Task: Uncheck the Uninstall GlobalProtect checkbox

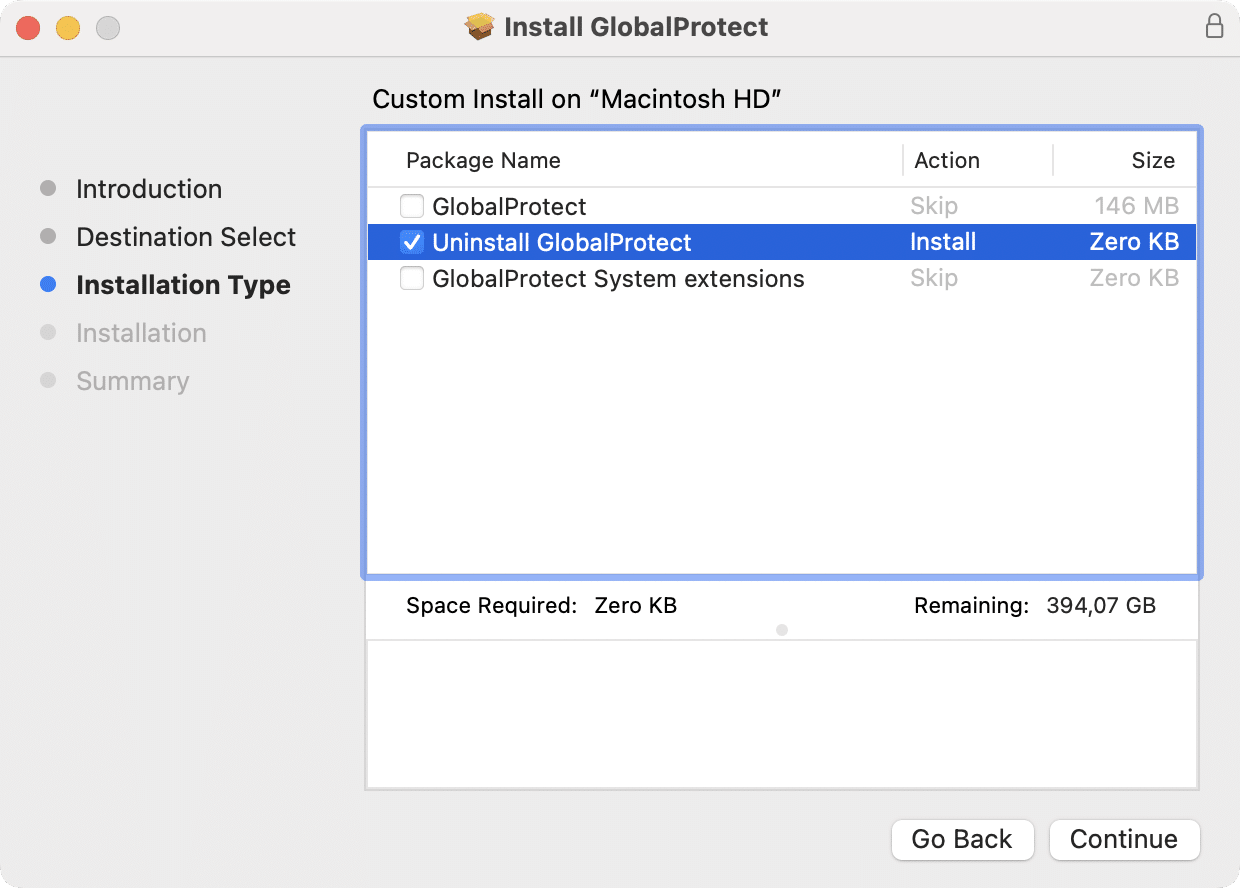Action: pos(411,242)
